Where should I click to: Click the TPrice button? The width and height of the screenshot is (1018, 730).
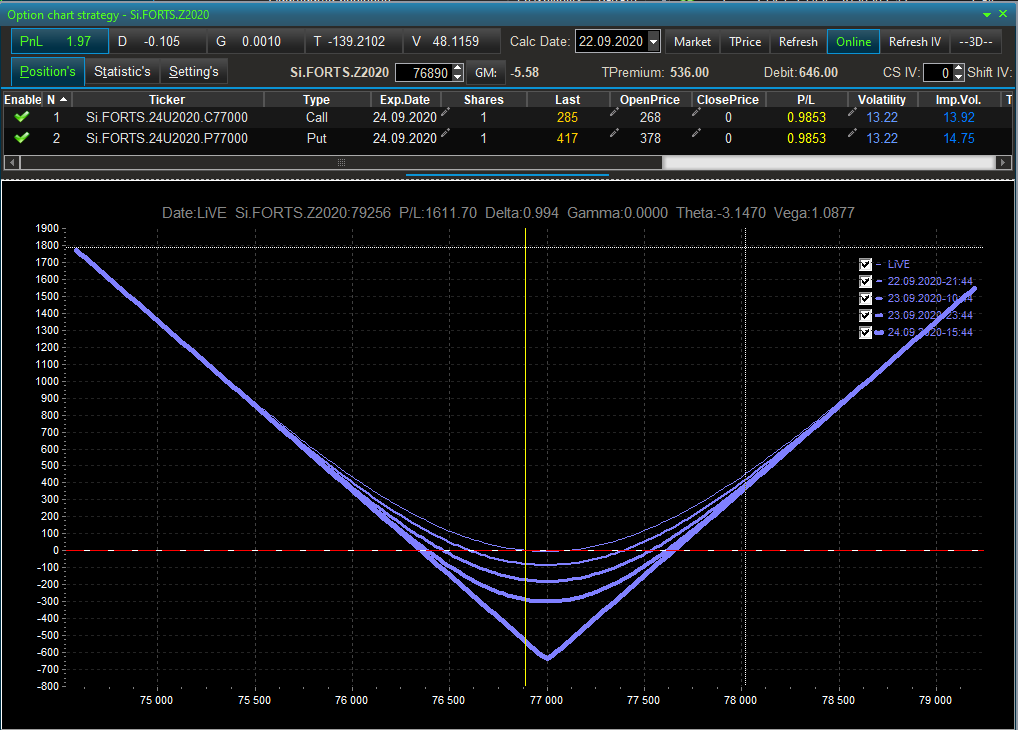tap(744, 42)
